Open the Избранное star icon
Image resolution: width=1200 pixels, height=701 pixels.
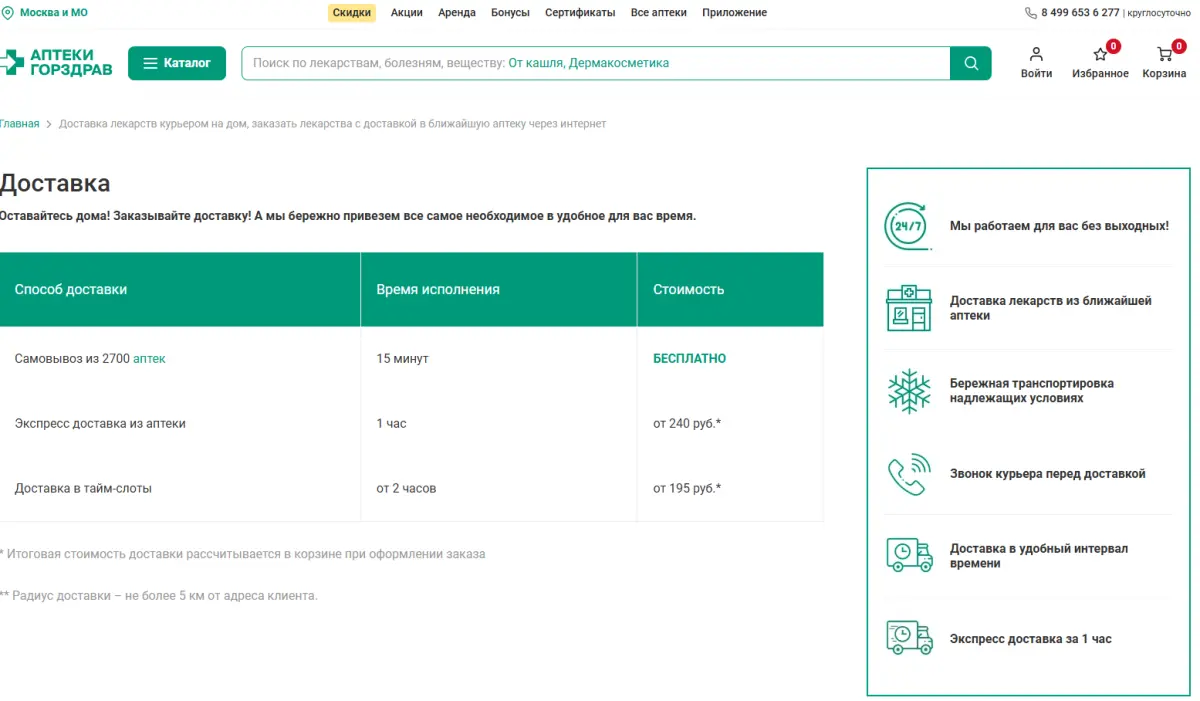pyautogui.click(x=1100, y=54)
